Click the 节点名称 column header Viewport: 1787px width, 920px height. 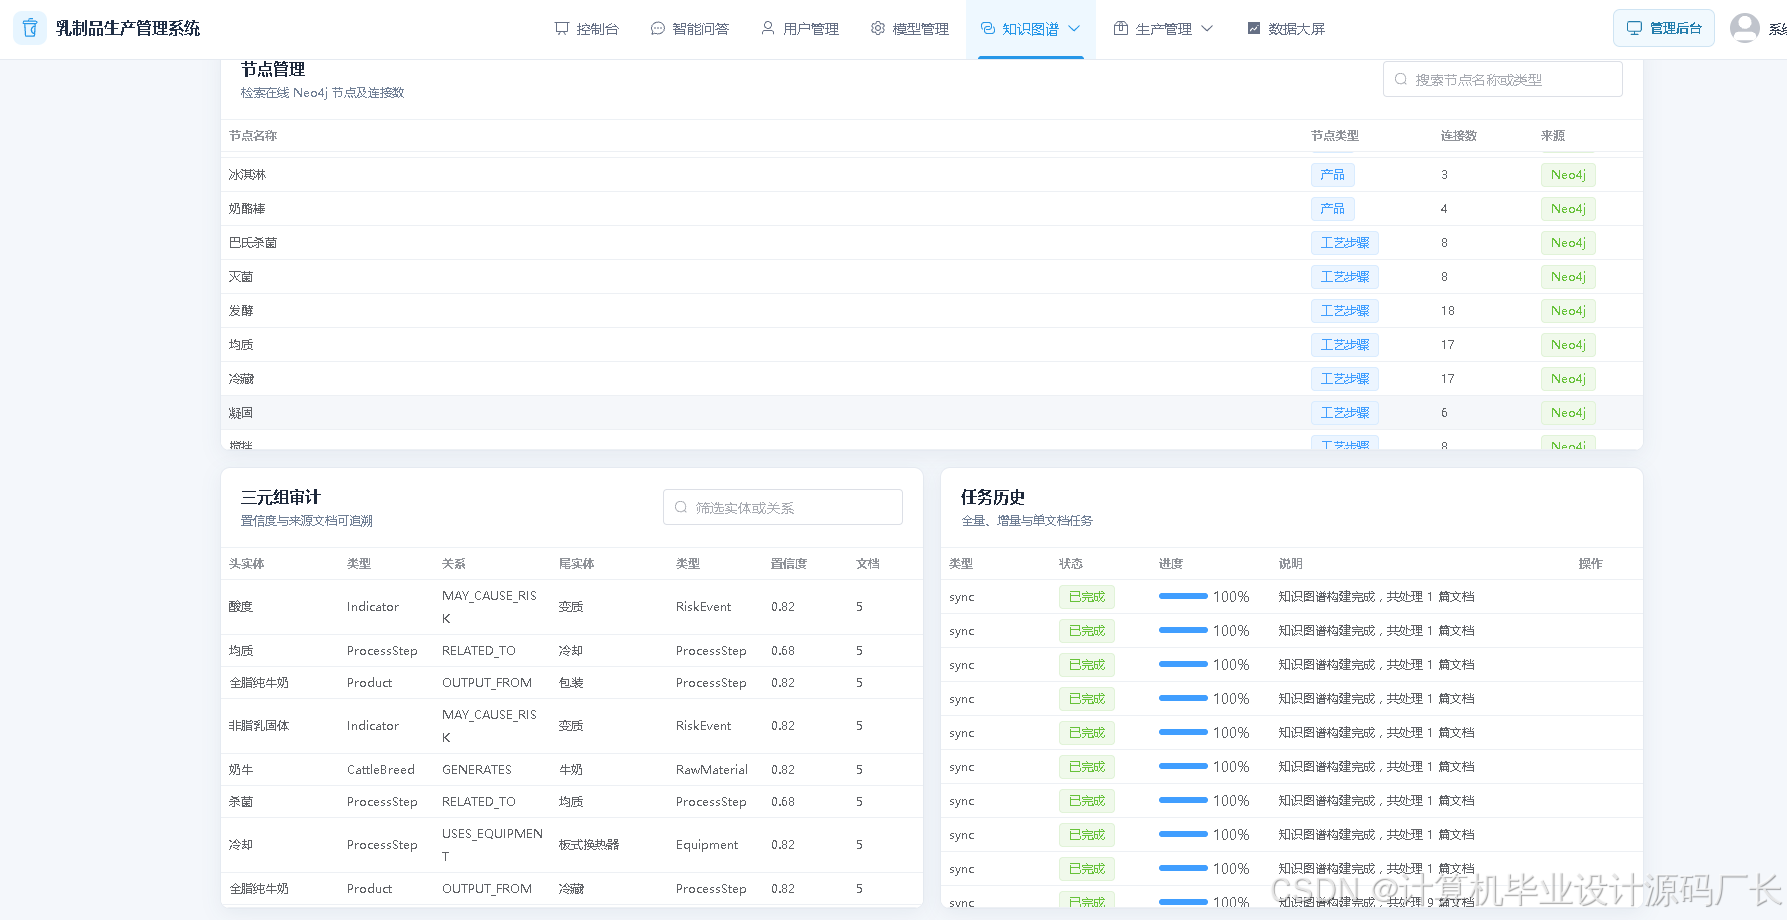tap(253, 136)
